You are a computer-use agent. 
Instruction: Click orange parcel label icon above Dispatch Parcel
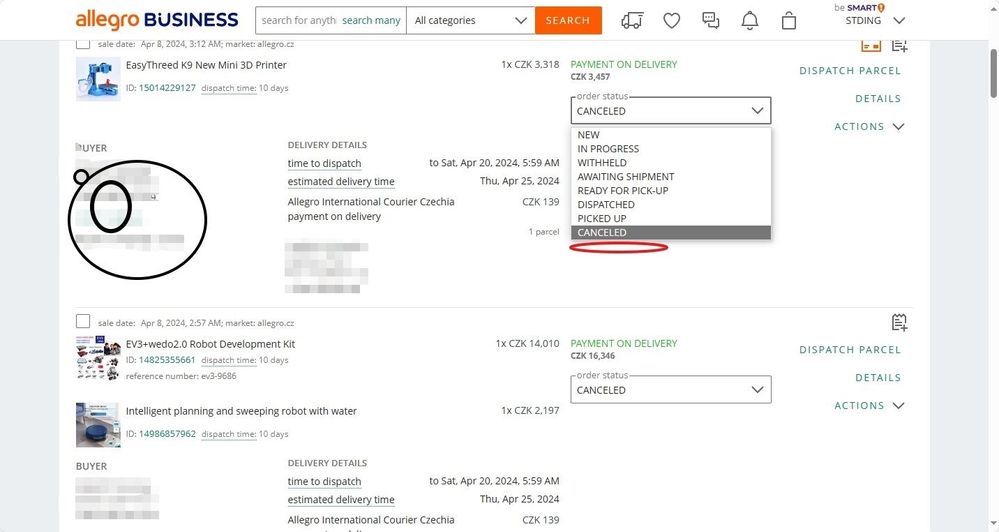tap(871, 45)
